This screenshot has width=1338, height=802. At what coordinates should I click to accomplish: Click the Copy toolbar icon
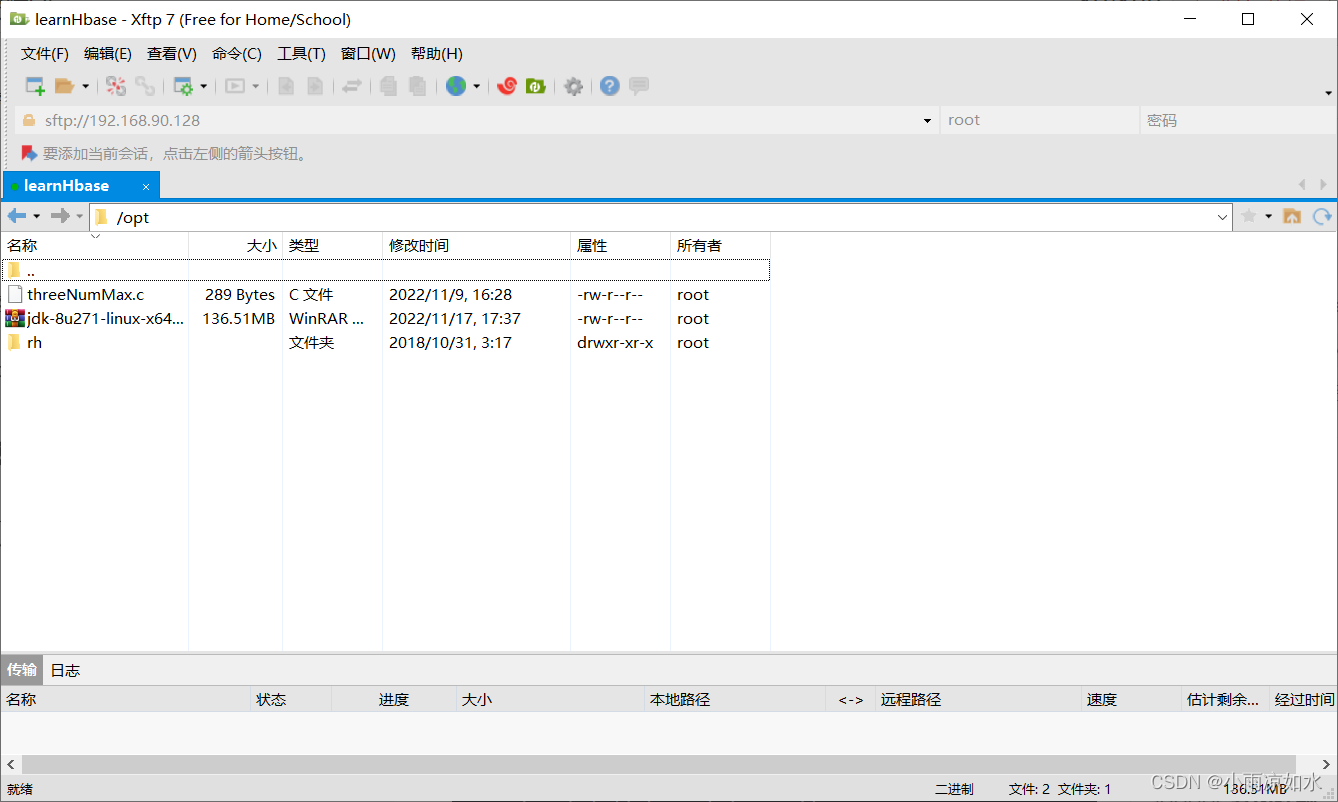click(389, 86)
